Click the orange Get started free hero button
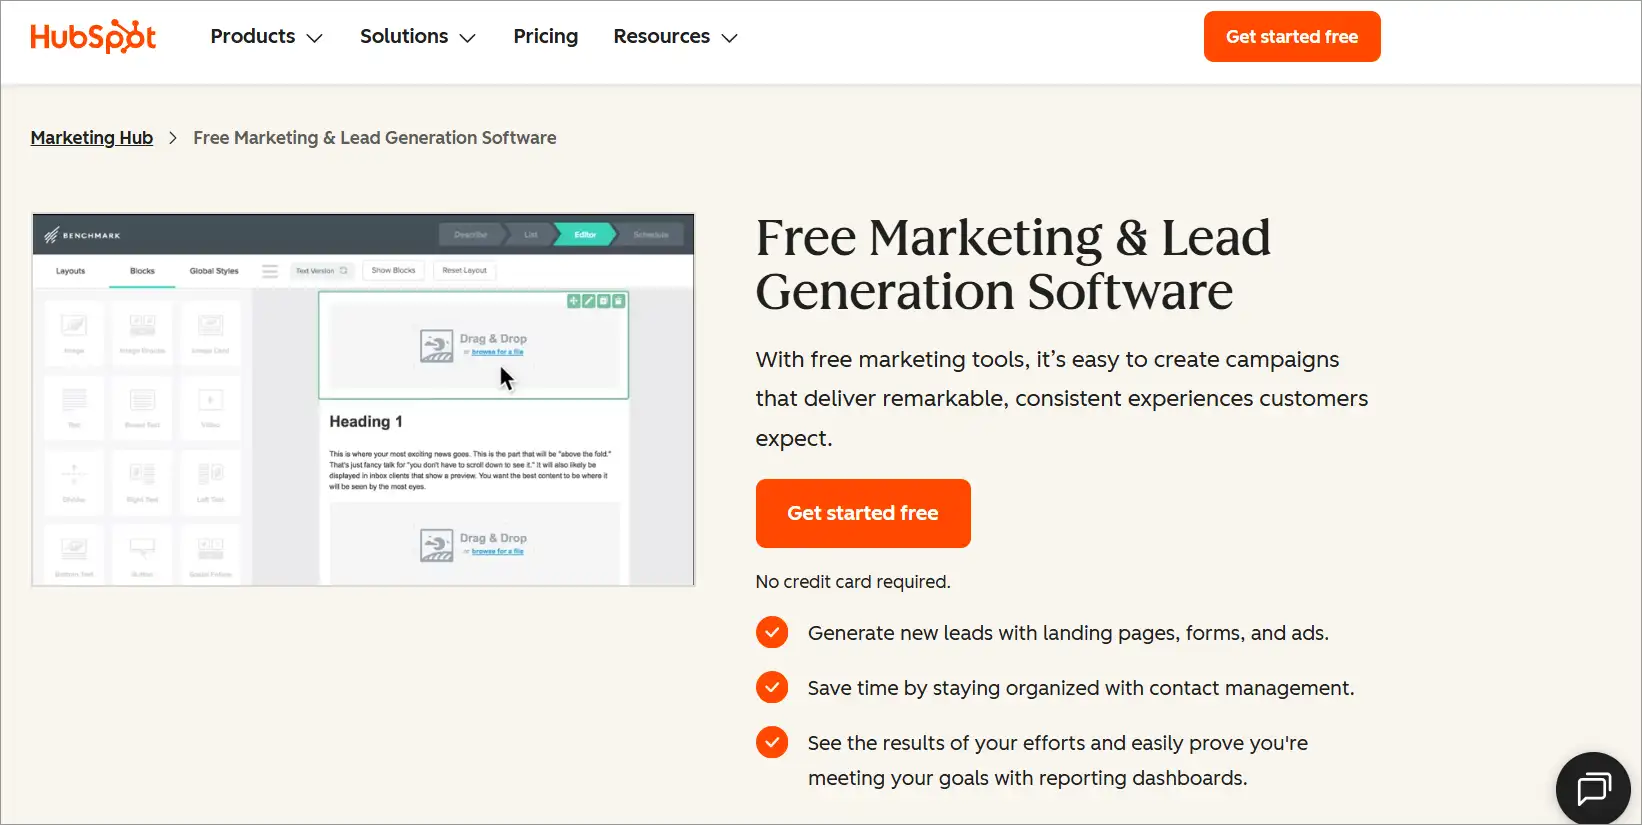The width and height of the screenshot is (1642, 825). (863, 513)
